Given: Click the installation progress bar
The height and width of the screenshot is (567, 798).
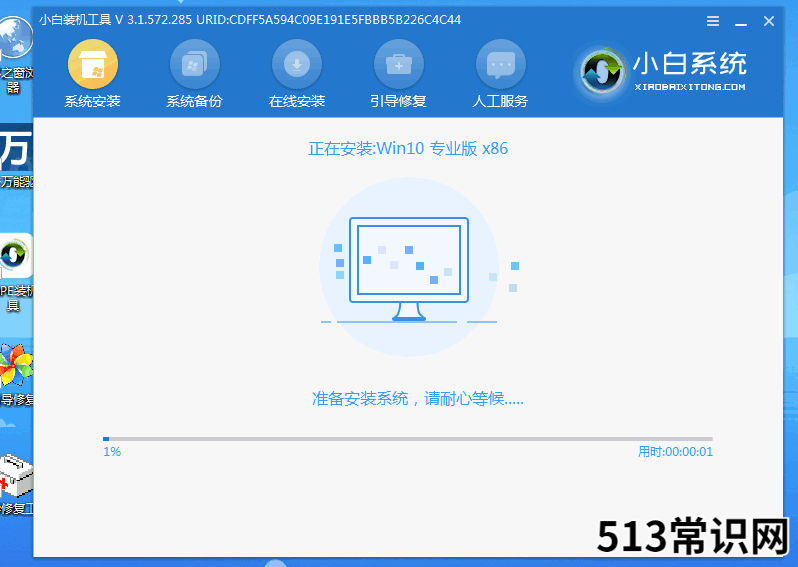Looking at the screenshot, I should 408,439.
